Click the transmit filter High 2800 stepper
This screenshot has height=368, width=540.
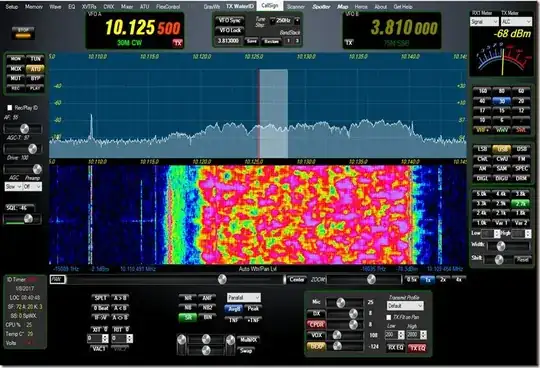(x=424, y=335)
